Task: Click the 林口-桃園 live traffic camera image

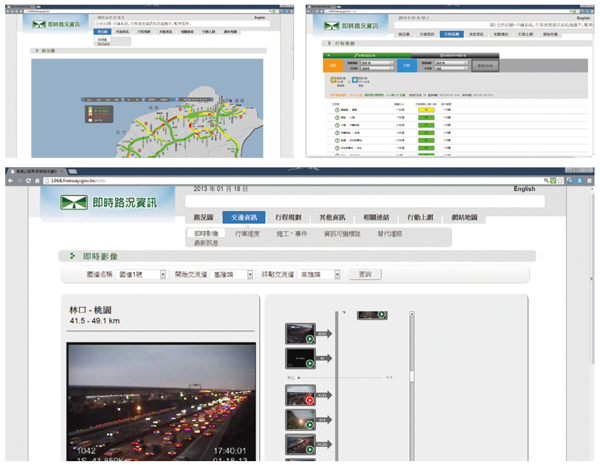Action: tap(159, 405)
